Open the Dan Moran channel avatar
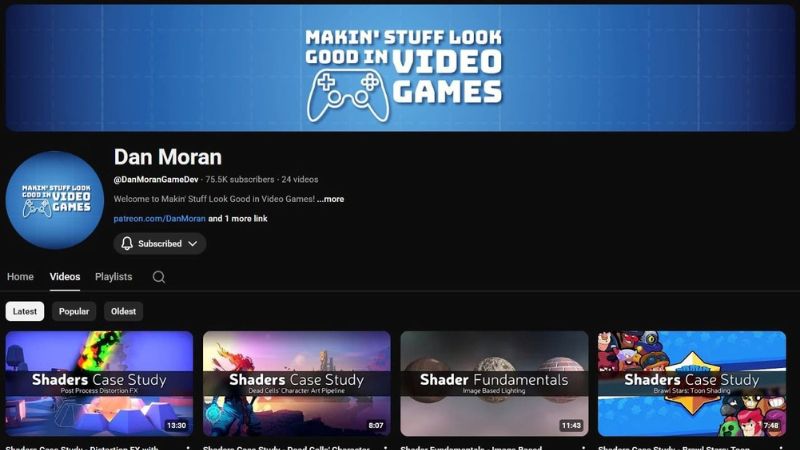 pyautogui.click(x=55, y=200)
